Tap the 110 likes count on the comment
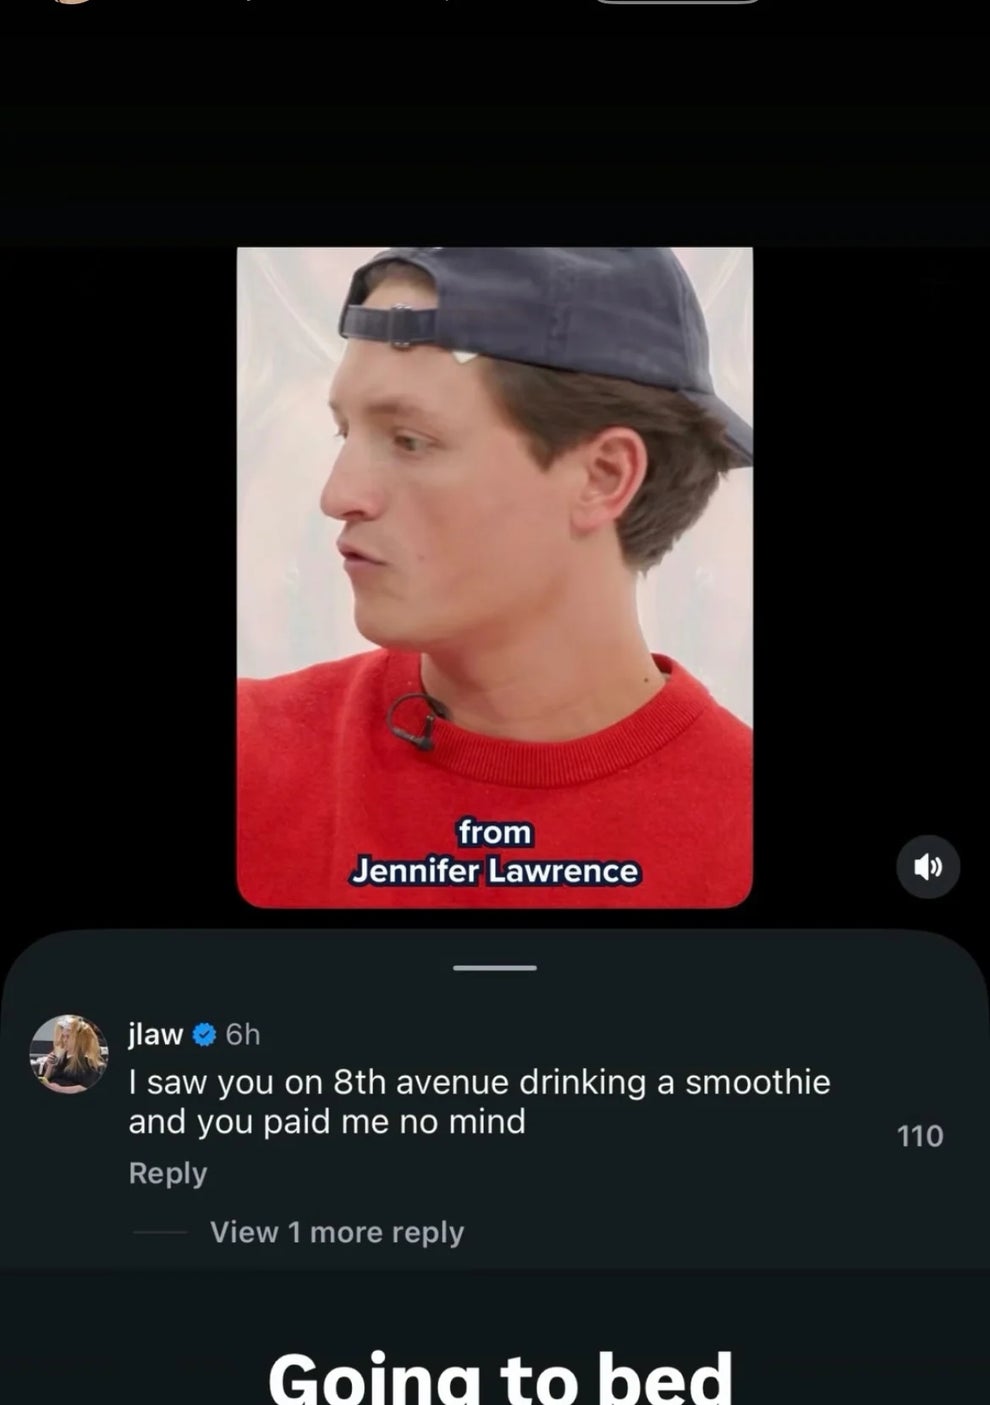Screen dimensions: 990x1405 tap(920, 1136)
